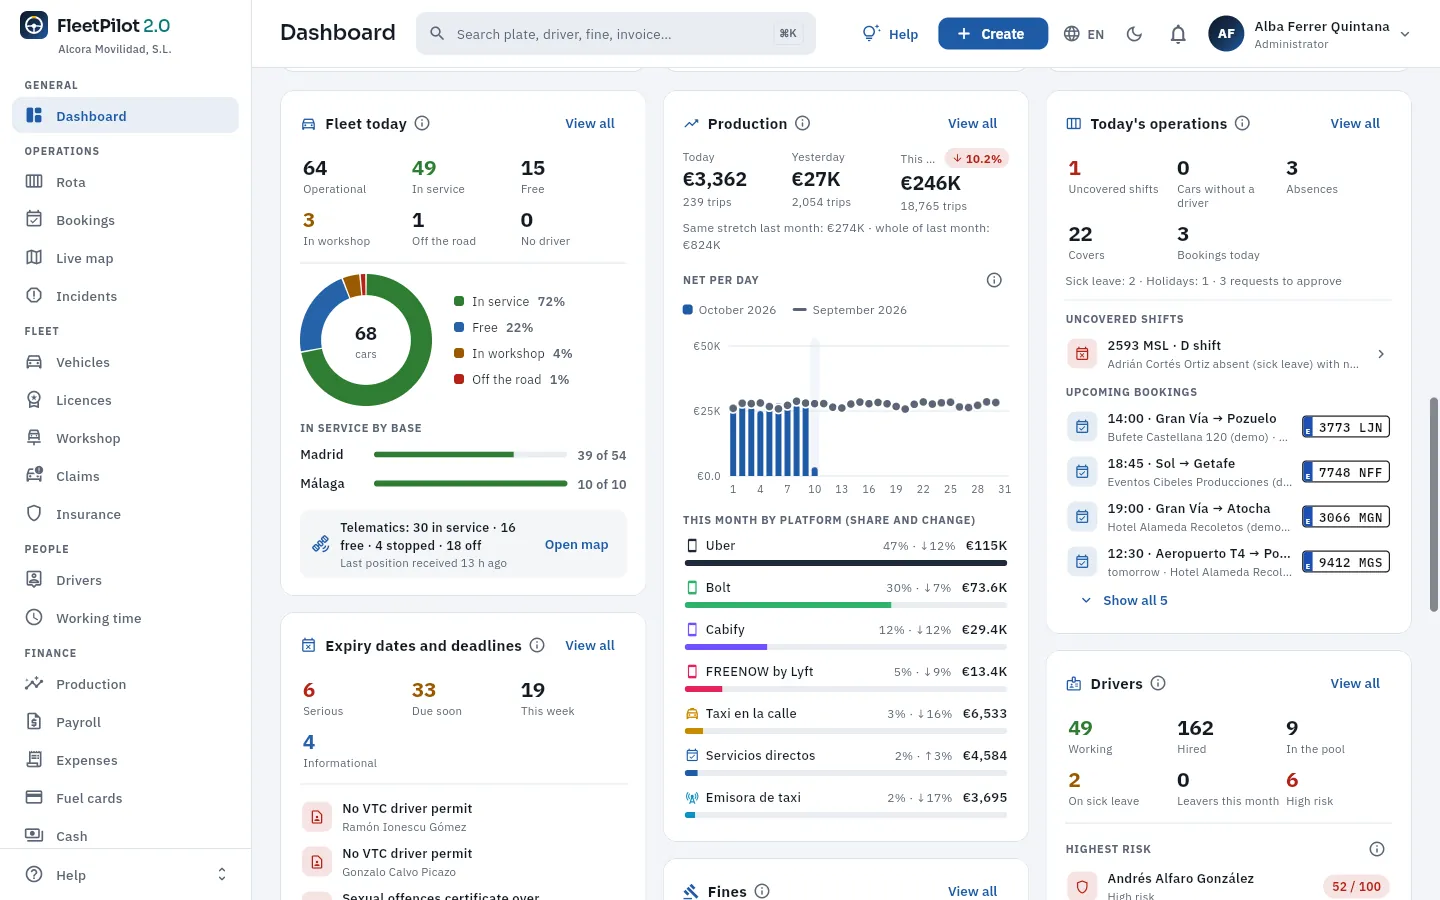View all in Production card
The width and height of the screenshot is (1440, 900).
pyautogui.click(x=972, y=123)
